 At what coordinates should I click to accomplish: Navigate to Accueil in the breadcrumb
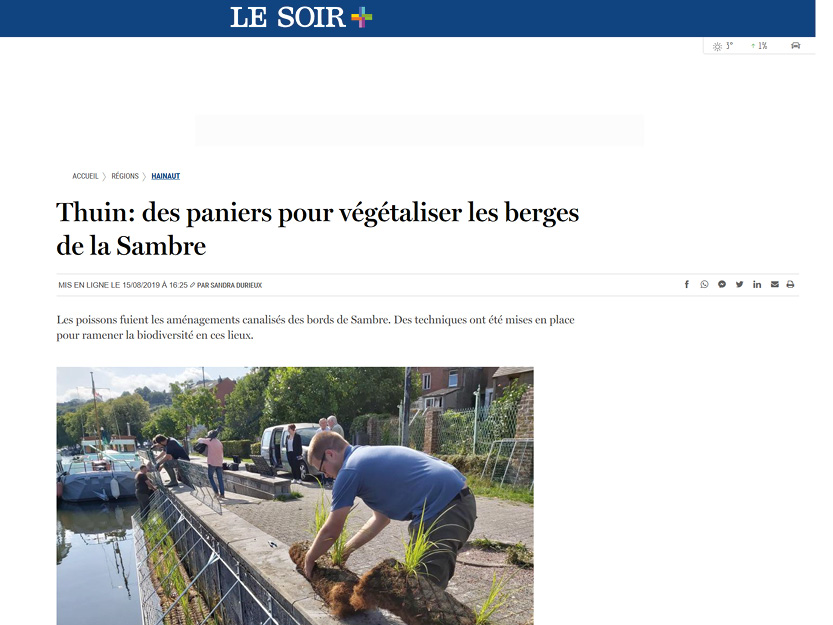(x=85, y=176)
